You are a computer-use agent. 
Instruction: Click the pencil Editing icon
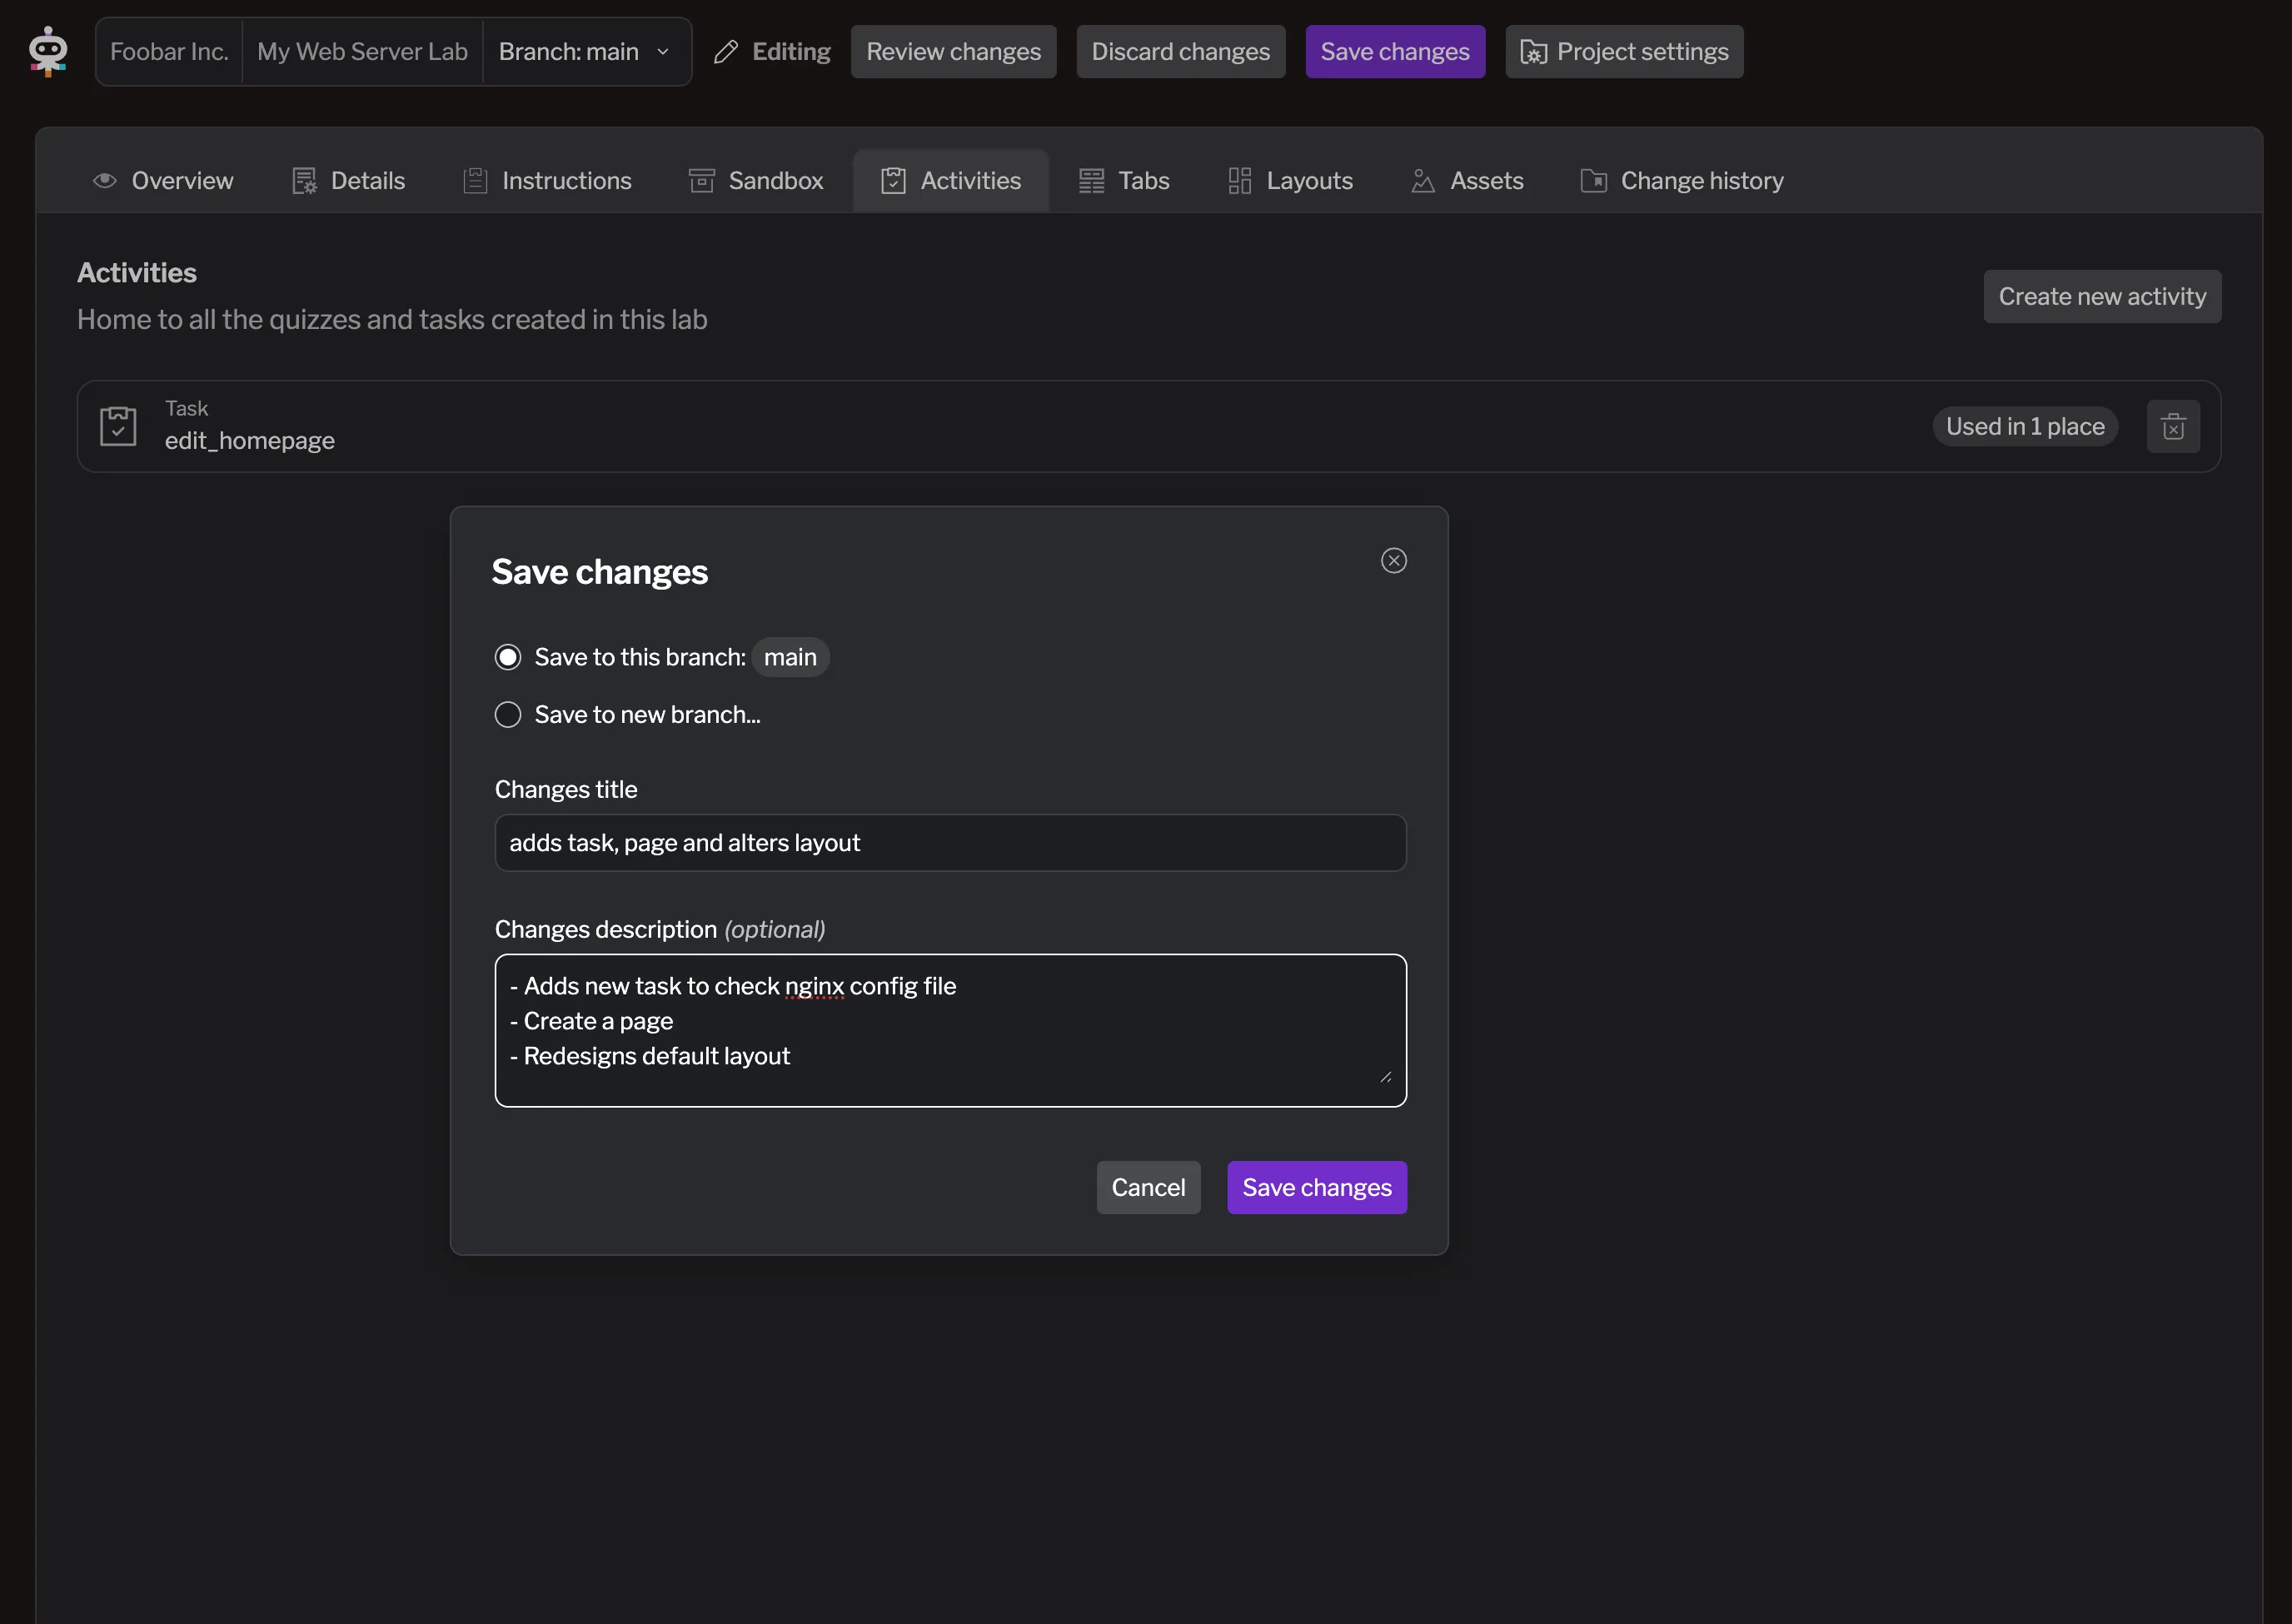point(726,52)
